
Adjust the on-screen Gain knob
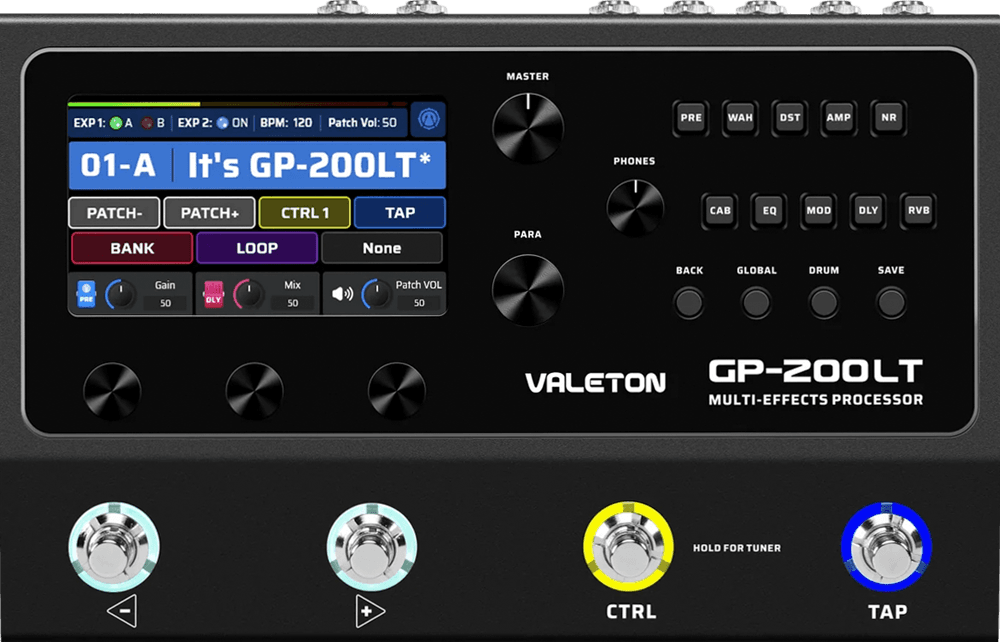point(120,294)
